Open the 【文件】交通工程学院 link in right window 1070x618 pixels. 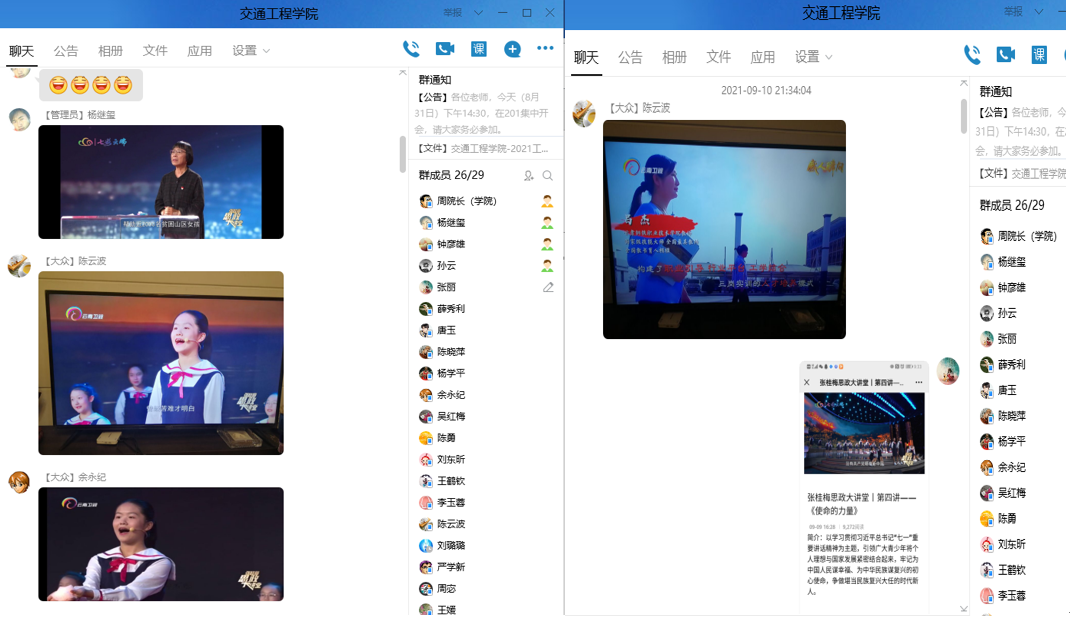pos(1022,173)
